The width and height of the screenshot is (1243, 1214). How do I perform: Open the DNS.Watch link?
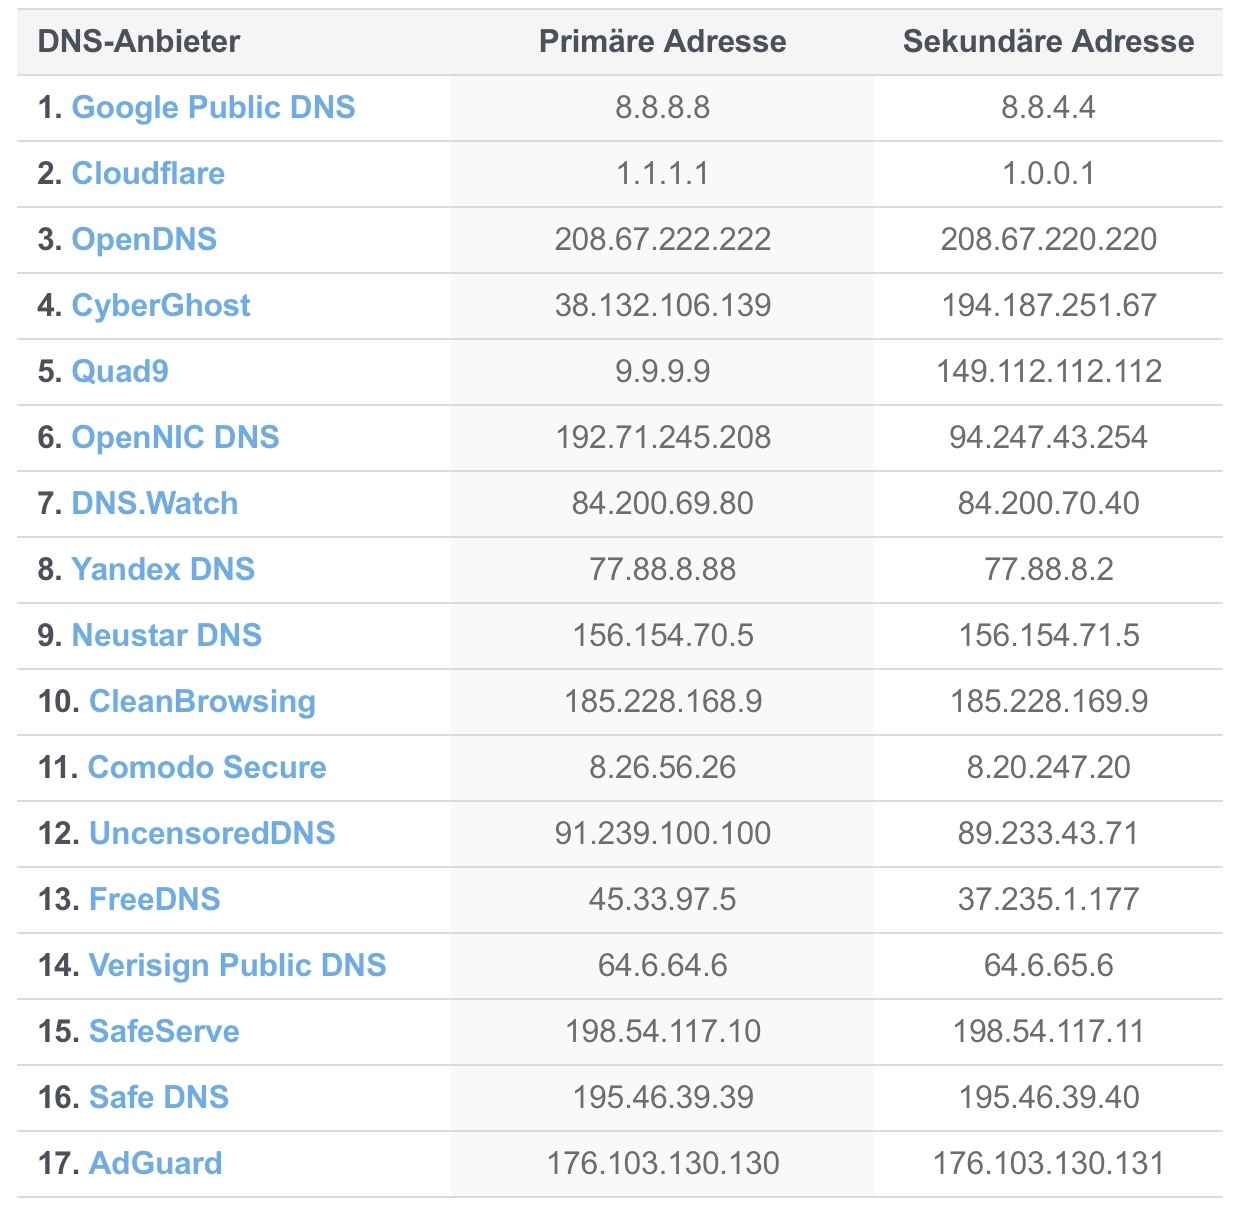click(155, 504)
